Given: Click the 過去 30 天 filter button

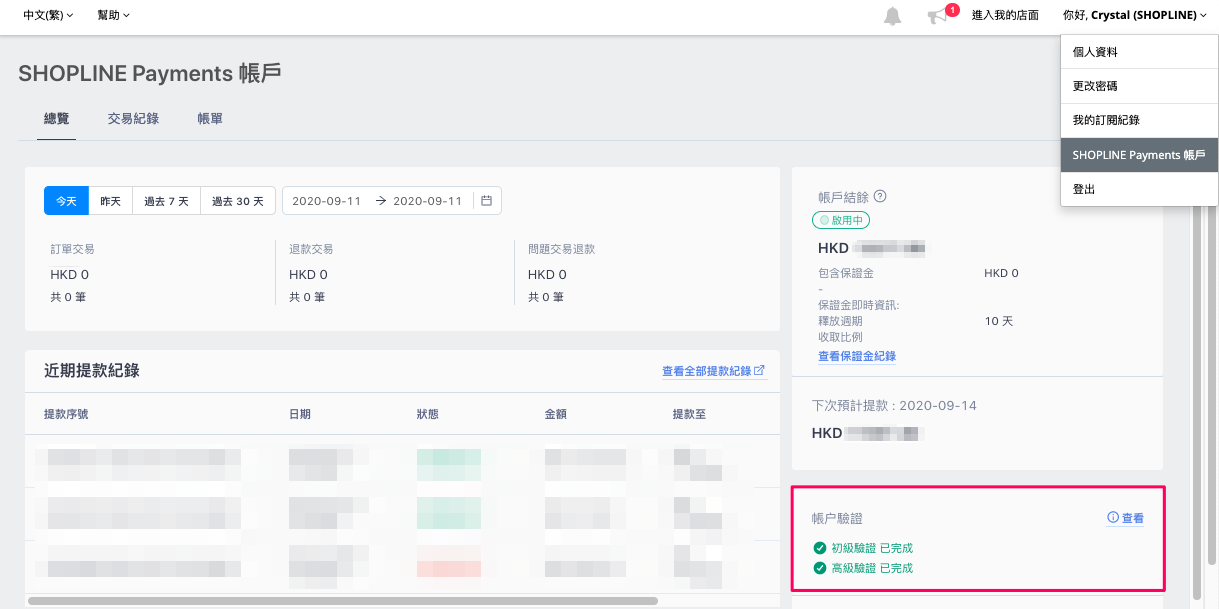Looking at the screenshot, I should (238, 201).
